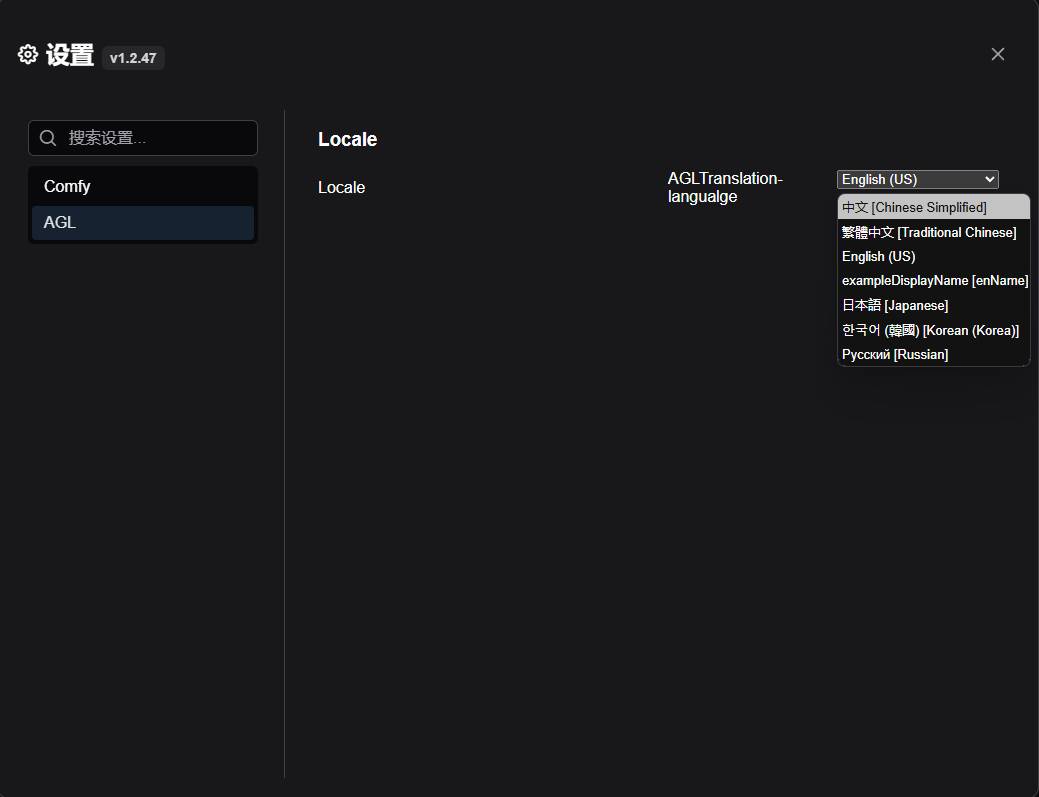Image resolution: width=1039 pixels, height=797 pixels.
Task: Click the dropdown chevron on language selector
Action: [x=989, y=179]
